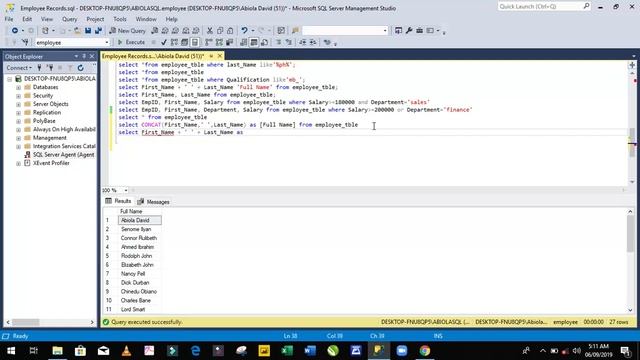Click the Execute button
Screen dimensions: 640x360
tap(131, 42)
